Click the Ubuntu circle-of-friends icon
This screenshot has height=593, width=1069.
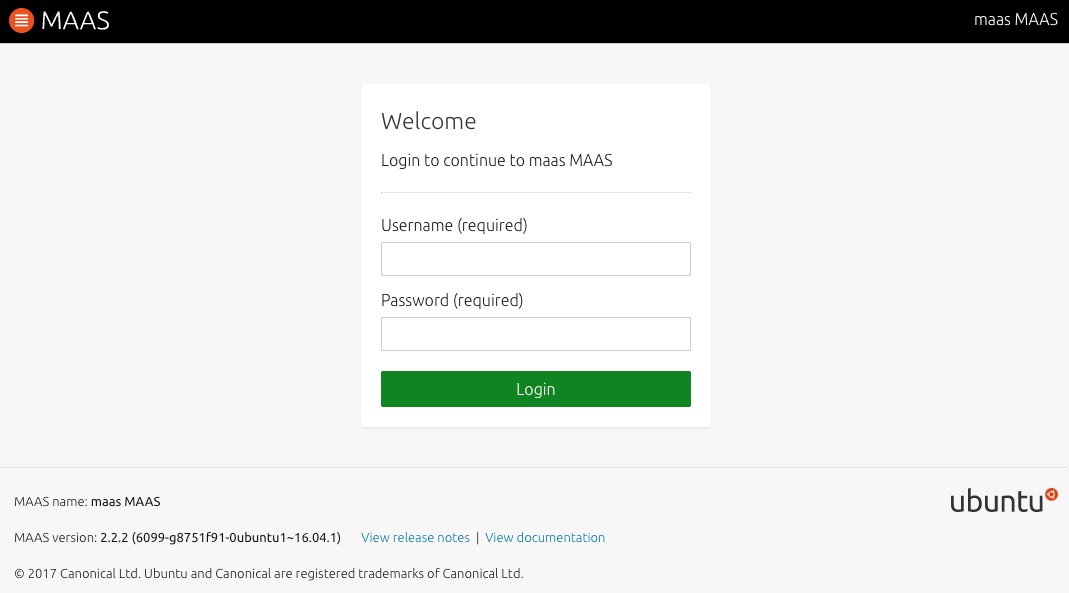[1051, 493]
